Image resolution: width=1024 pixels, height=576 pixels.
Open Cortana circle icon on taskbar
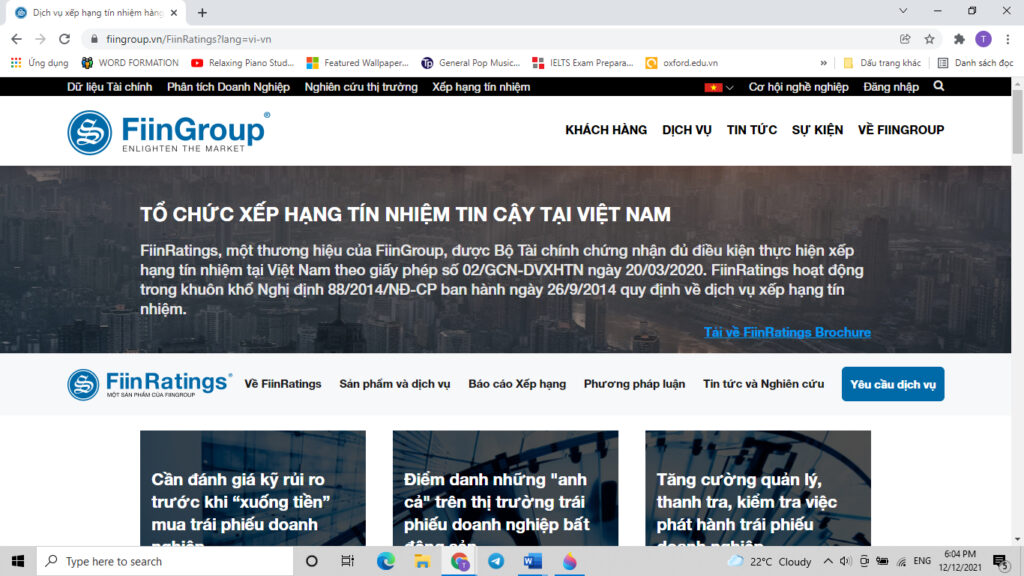point(312,561)
